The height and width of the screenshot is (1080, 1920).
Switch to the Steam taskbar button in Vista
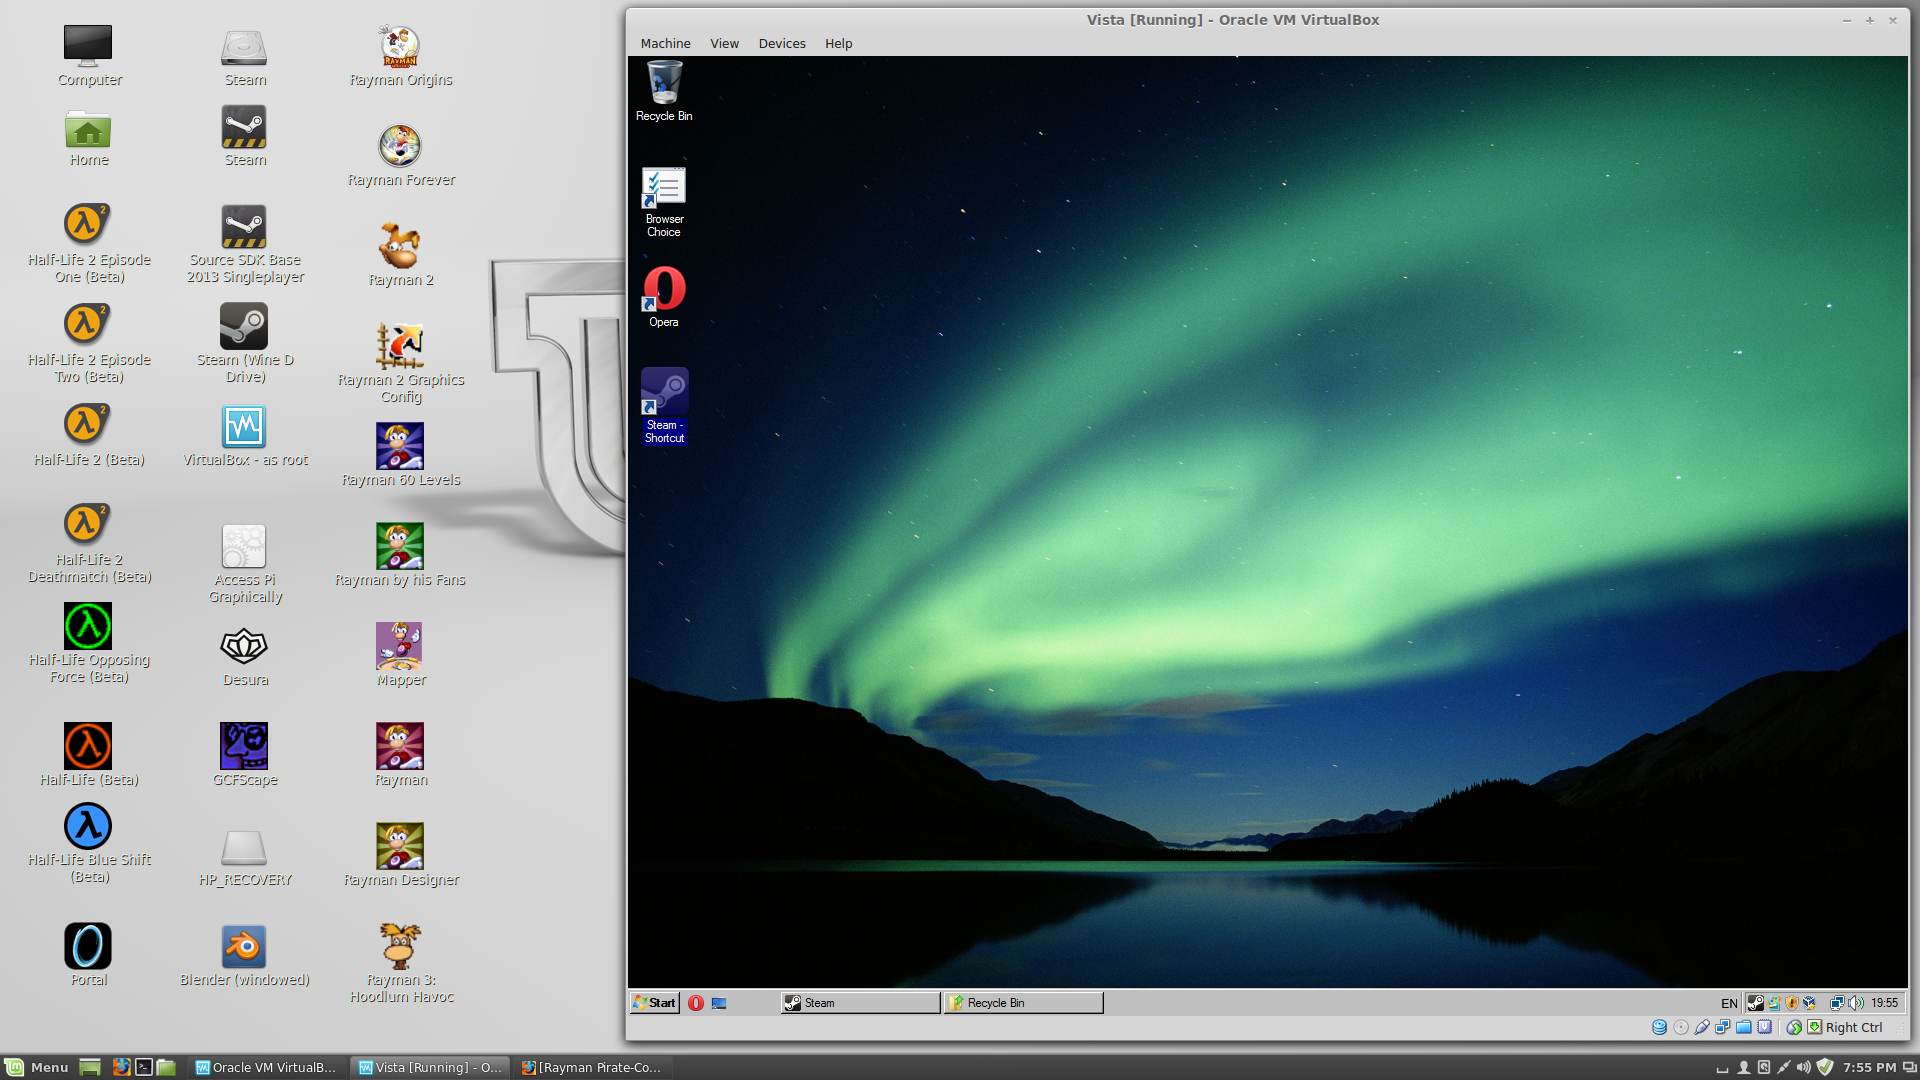[860, 1003]
